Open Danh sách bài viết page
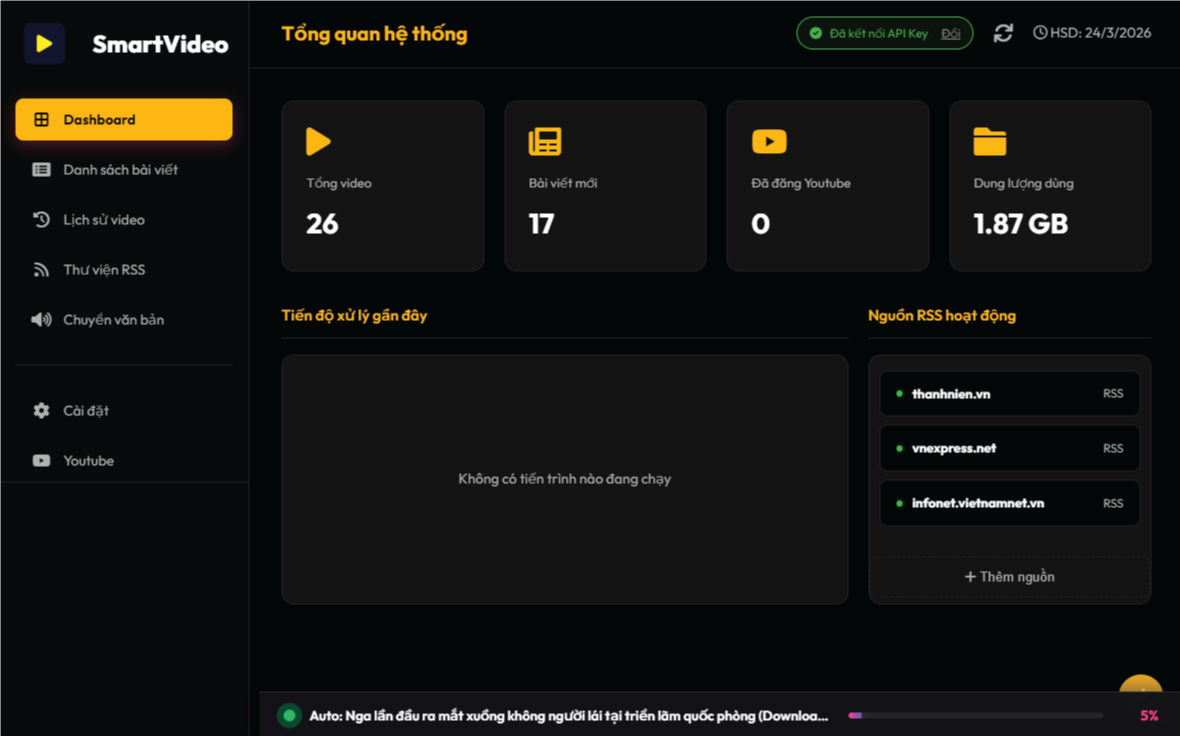Viewport: 1180px width, 736px height. pyautogui.click(x=120, y=170)
